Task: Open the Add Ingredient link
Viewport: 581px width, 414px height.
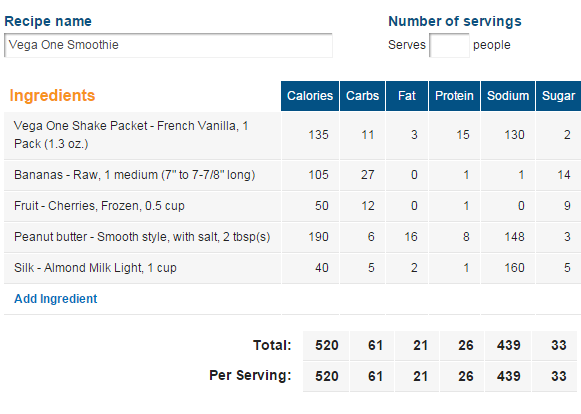Action: pos(56,299)
